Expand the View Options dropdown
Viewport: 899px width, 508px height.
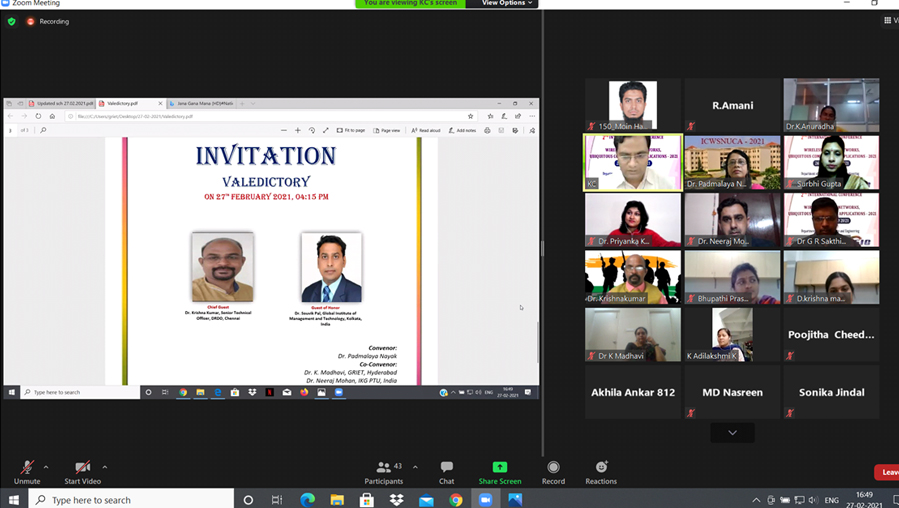507,4
